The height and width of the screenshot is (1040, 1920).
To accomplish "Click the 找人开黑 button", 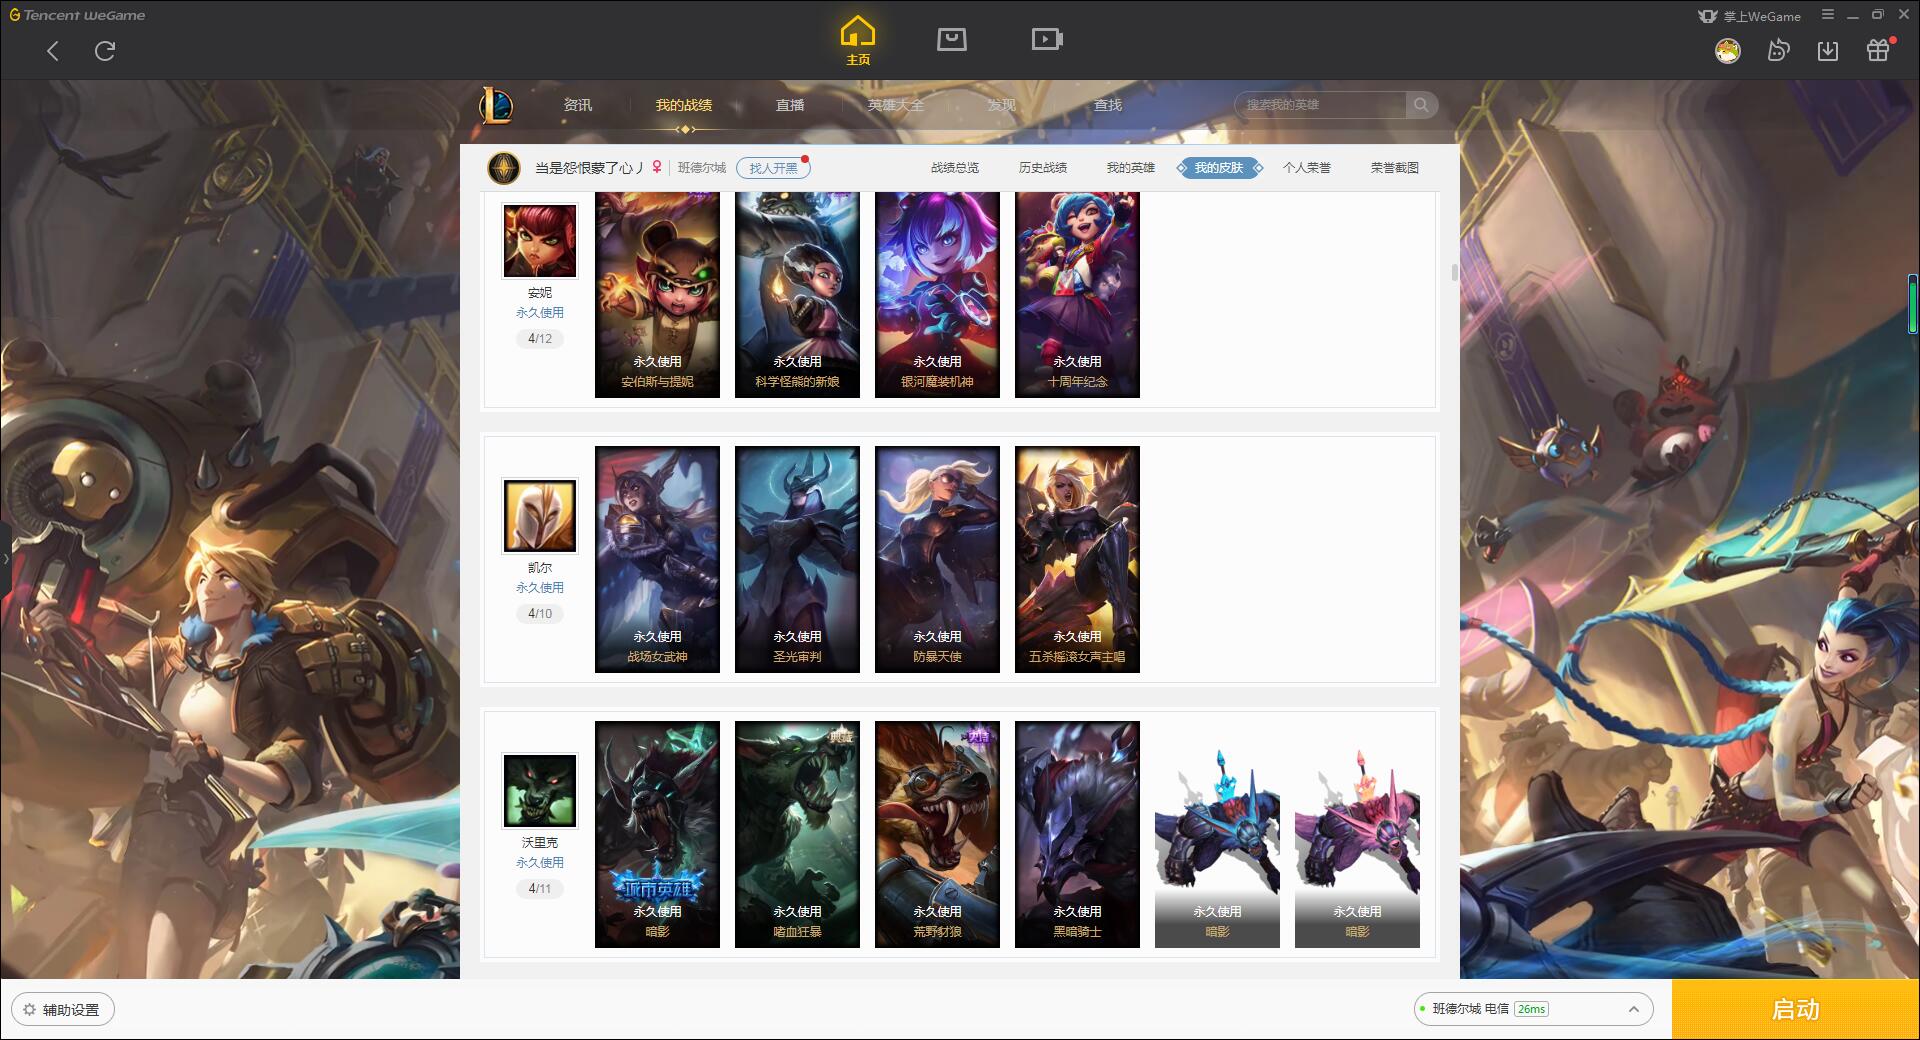I will click(x=773, y=168).
